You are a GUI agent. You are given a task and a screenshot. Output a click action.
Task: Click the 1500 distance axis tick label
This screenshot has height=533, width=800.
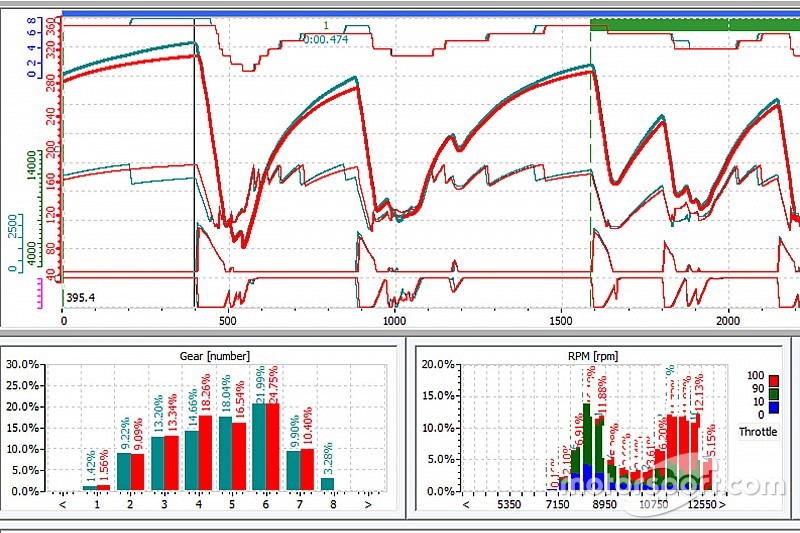(x=560, y=321)
